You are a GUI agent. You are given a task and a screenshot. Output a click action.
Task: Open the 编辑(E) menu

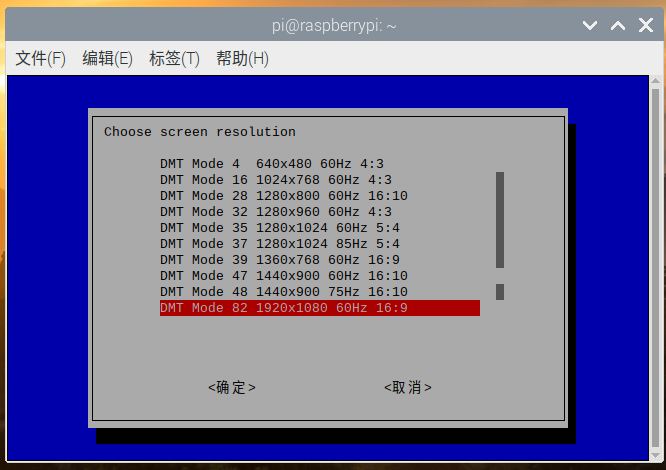(107, 58)
